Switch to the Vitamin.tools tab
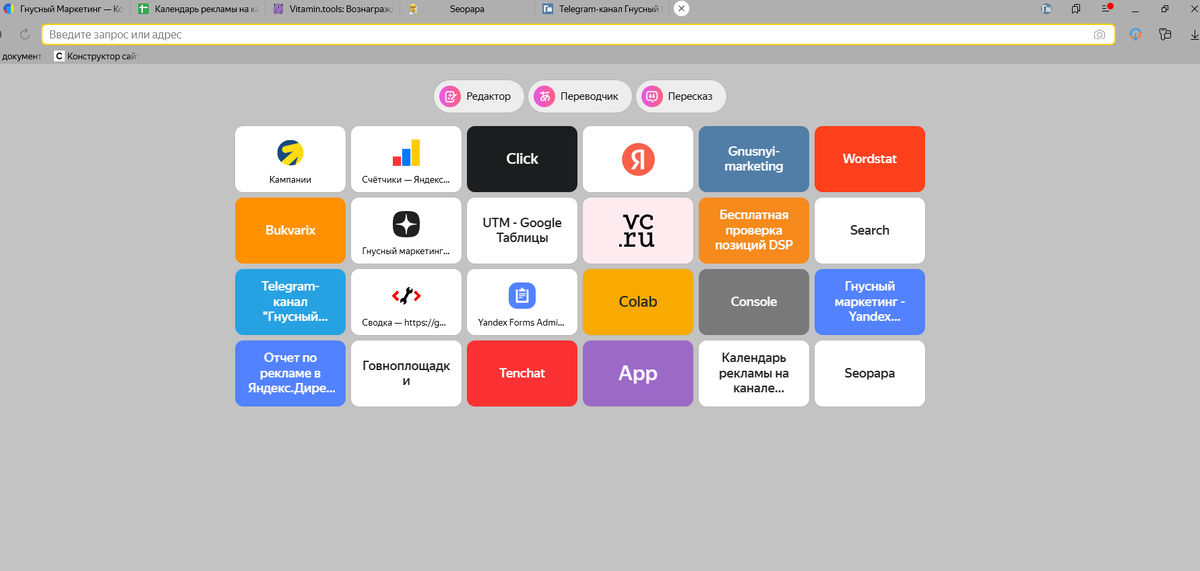 point(333,8)
